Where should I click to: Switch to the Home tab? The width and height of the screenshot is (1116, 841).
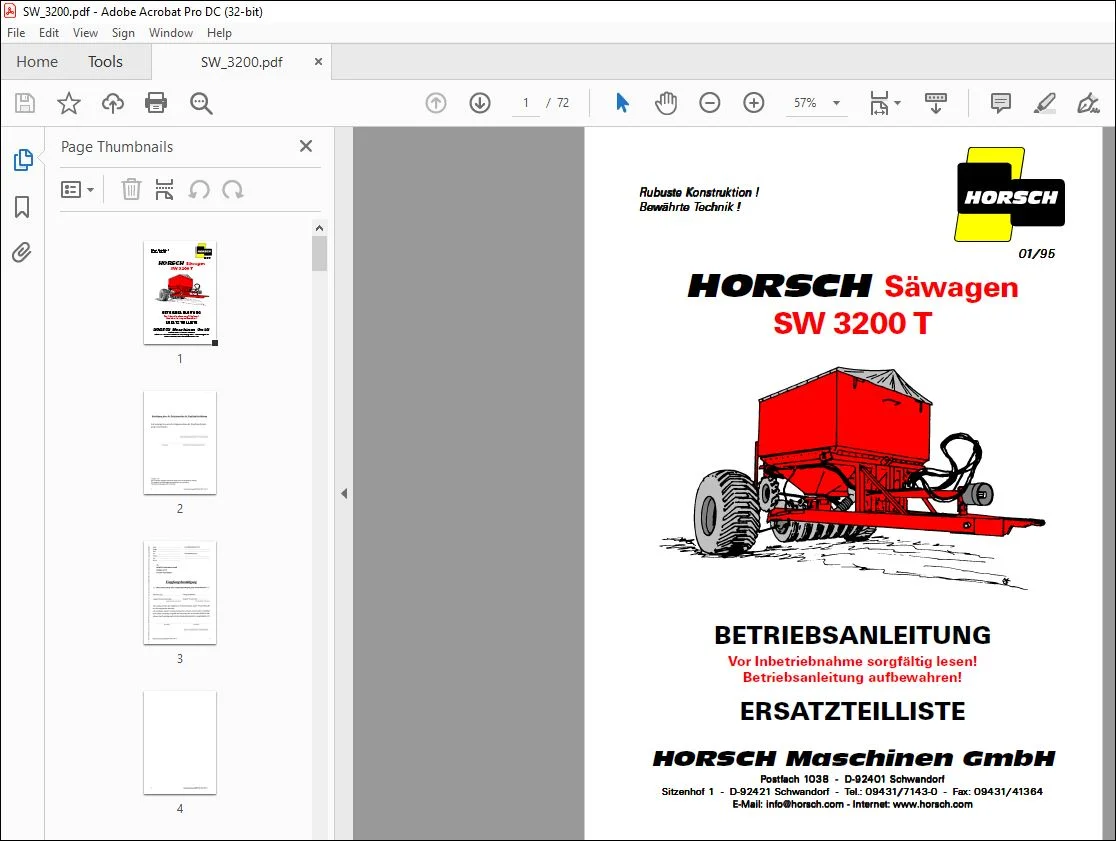[37, 62]
